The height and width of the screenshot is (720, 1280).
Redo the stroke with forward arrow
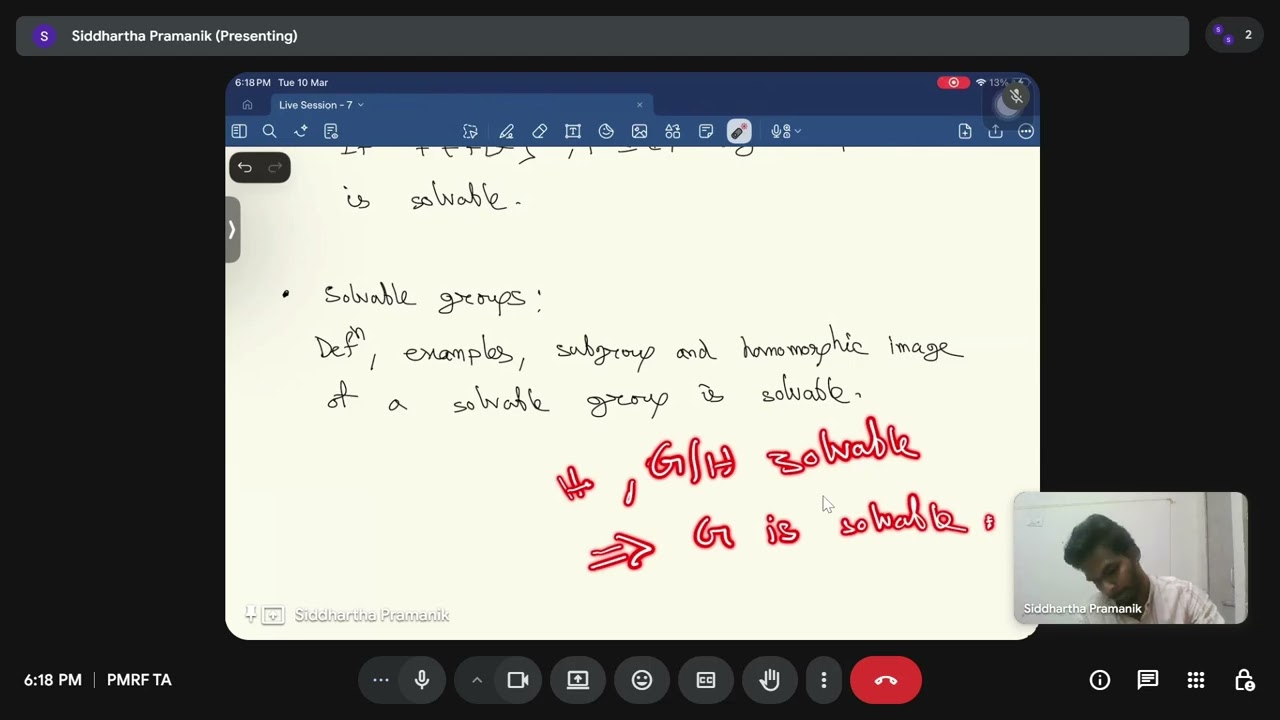tap(275, 167)
